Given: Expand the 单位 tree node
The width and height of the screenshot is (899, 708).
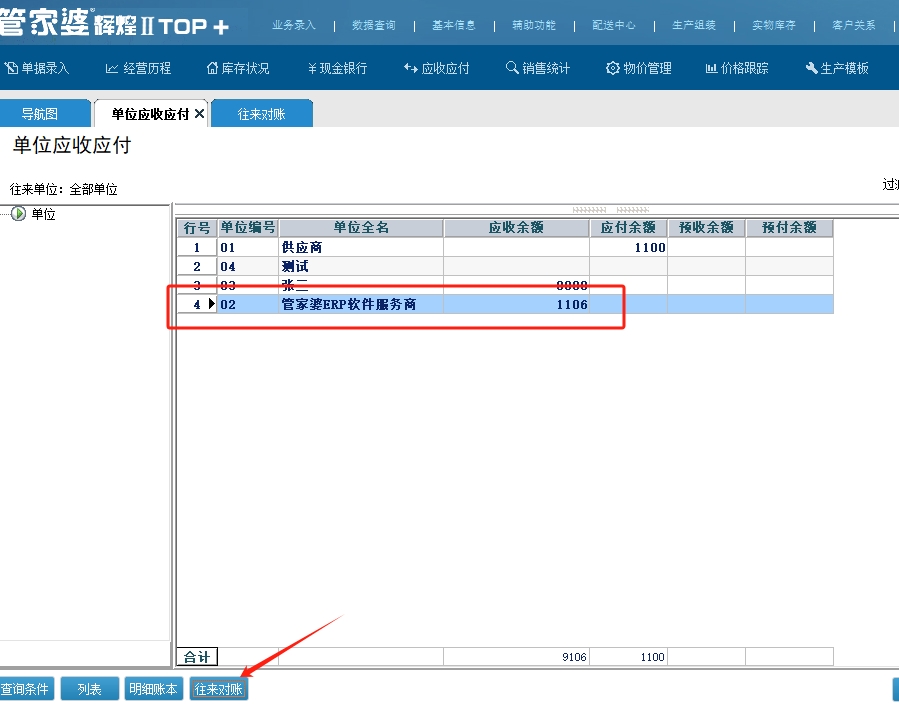Looking at the screenshot, I should point(18,214).
